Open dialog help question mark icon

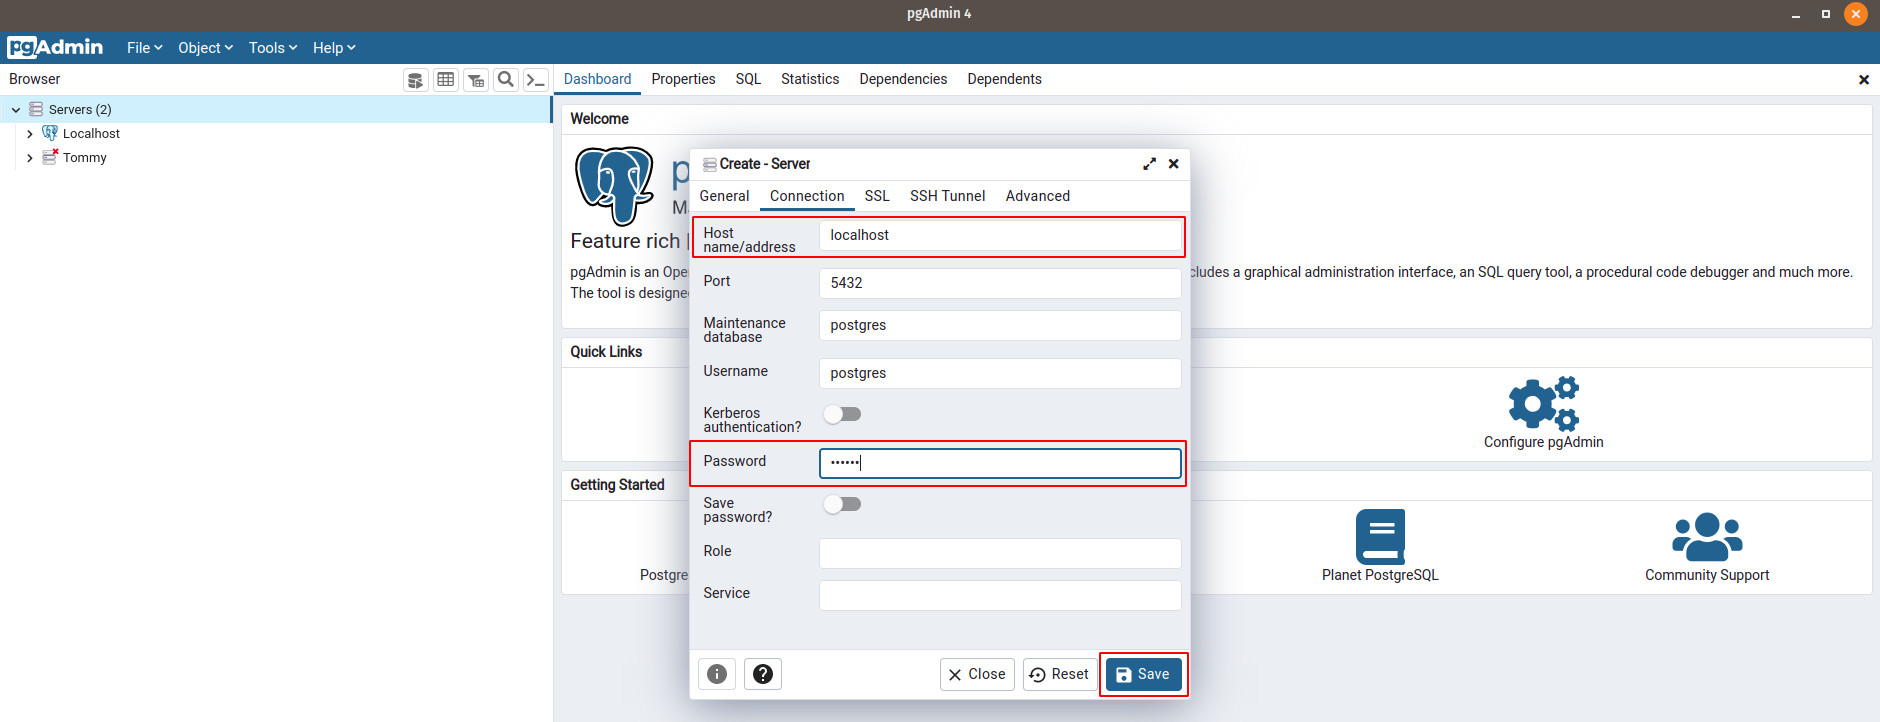[763, 674]
